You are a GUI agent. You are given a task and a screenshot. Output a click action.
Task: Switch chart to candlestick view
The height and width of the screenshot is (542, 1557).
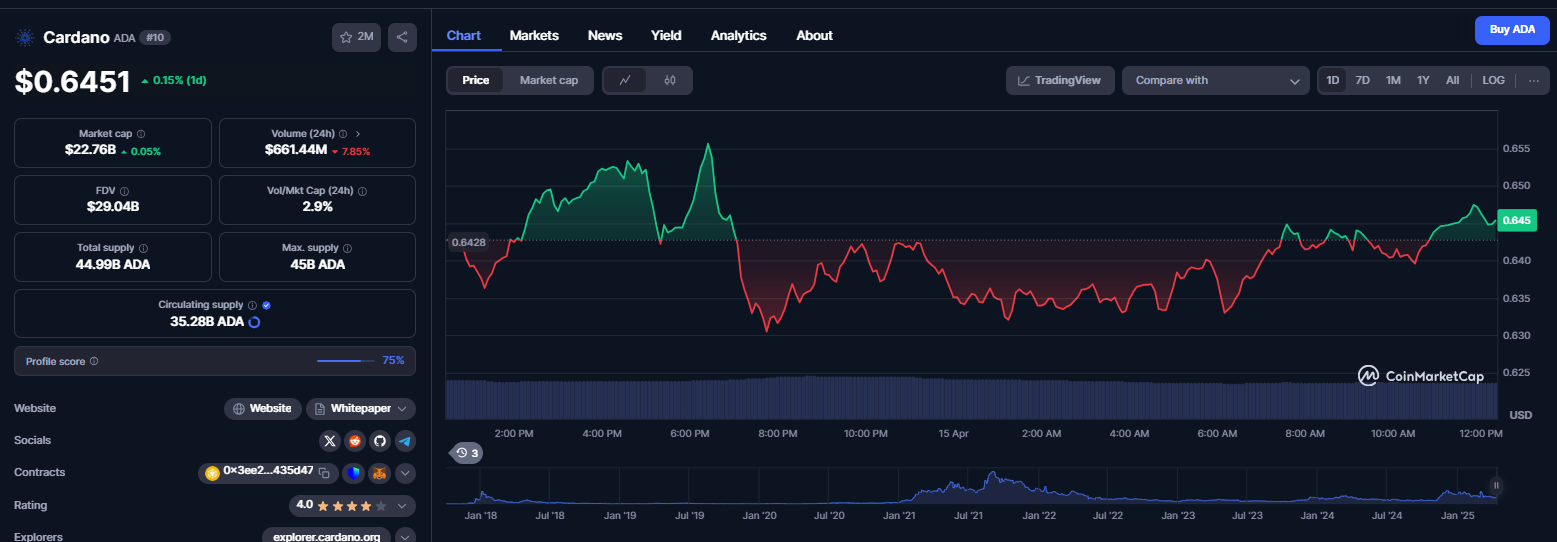pos(670,80)
